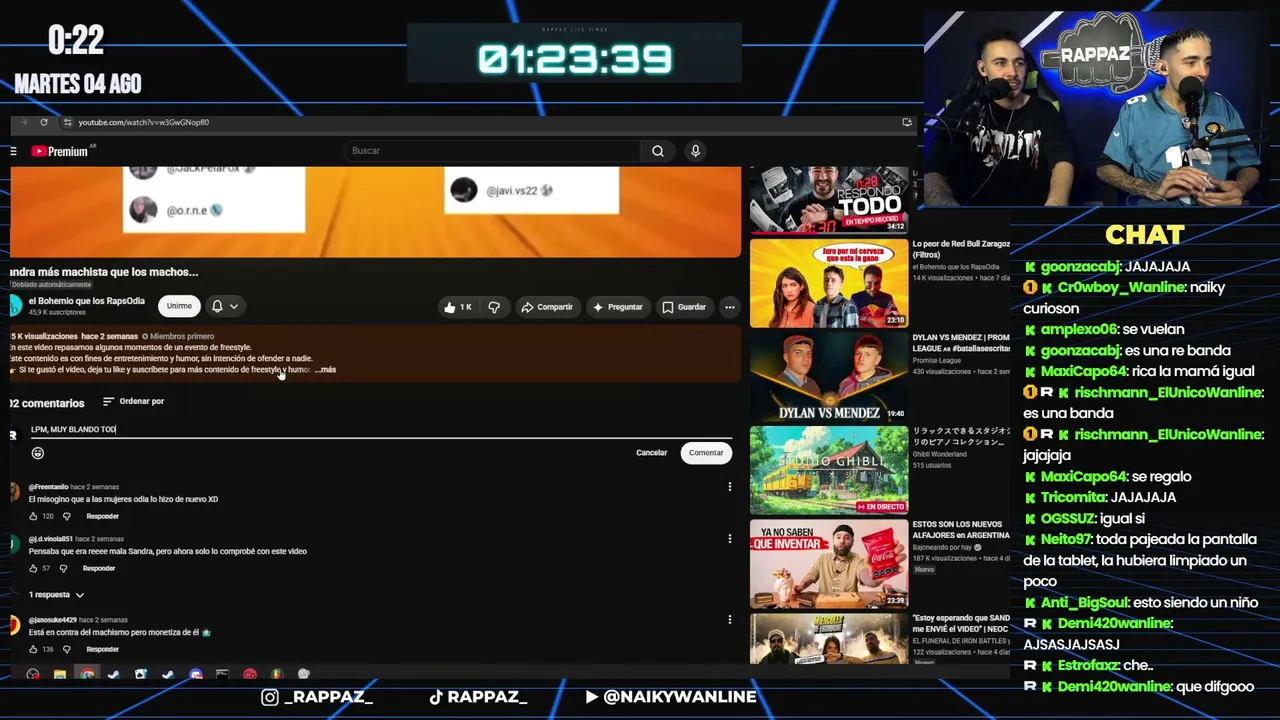This screenshot has height=720, width=1280.
Task: Like the @j.d.vinola851 comment
Action: (33, 568)
